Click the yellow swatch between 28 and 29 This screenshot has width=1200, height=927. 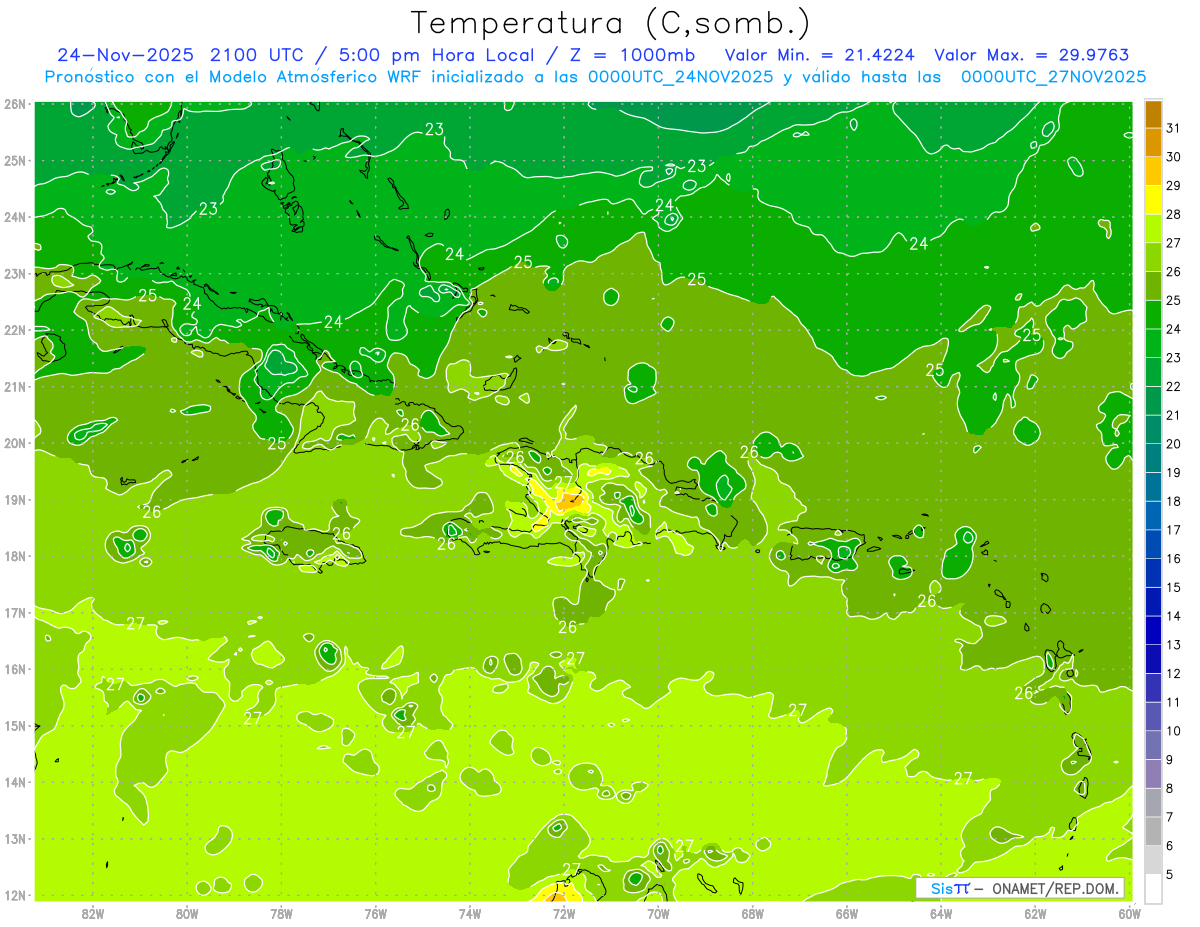pos(1153,200)
